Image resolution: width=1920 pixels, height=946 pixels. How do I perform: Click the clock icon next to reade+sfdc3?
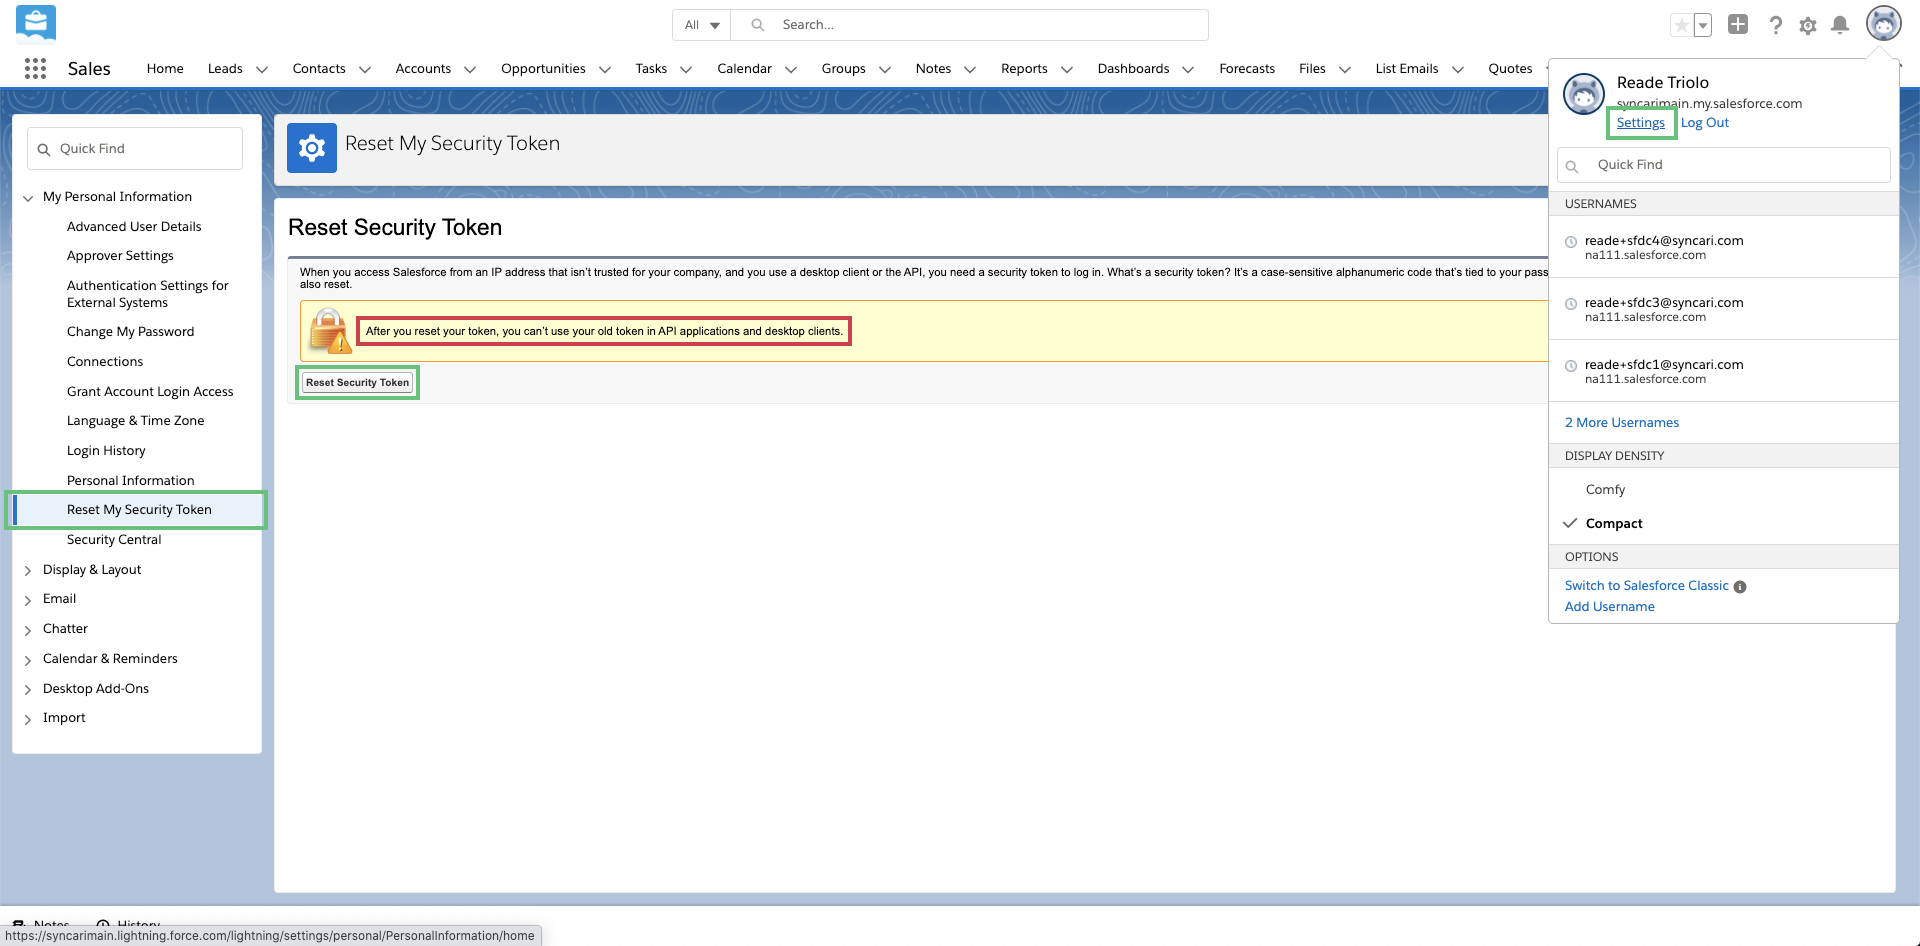(1571, 304)
